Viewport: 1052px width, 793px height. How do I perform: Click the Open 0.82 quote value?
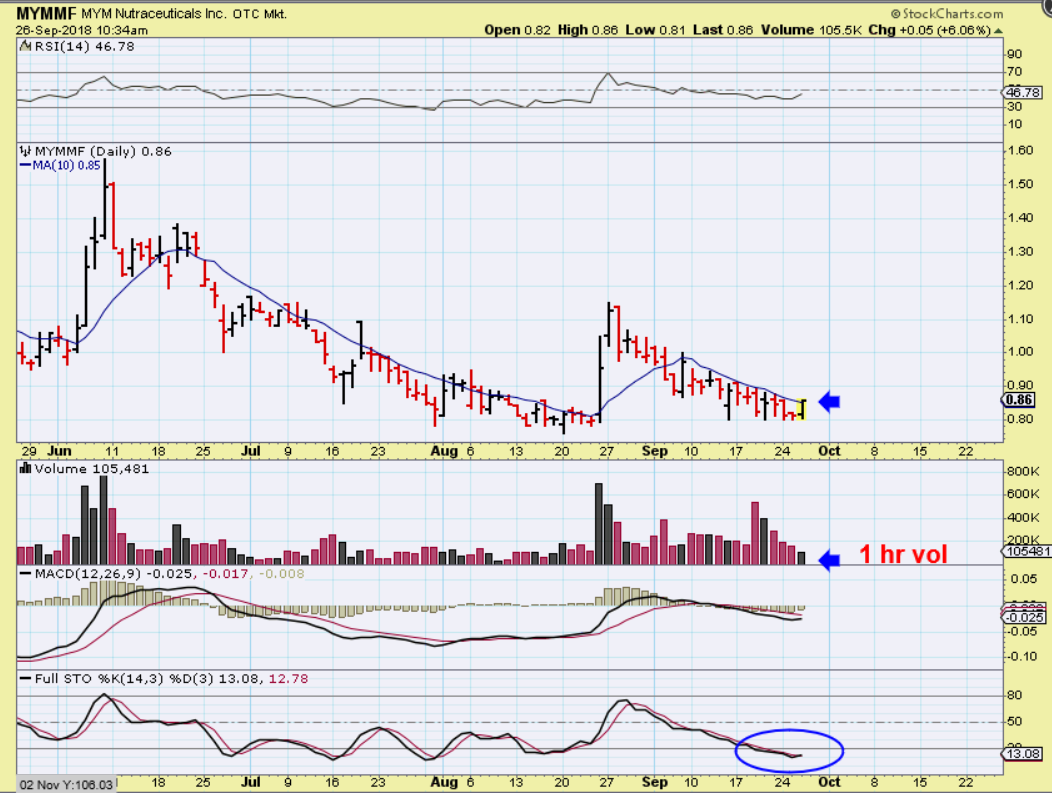[517, 30]
